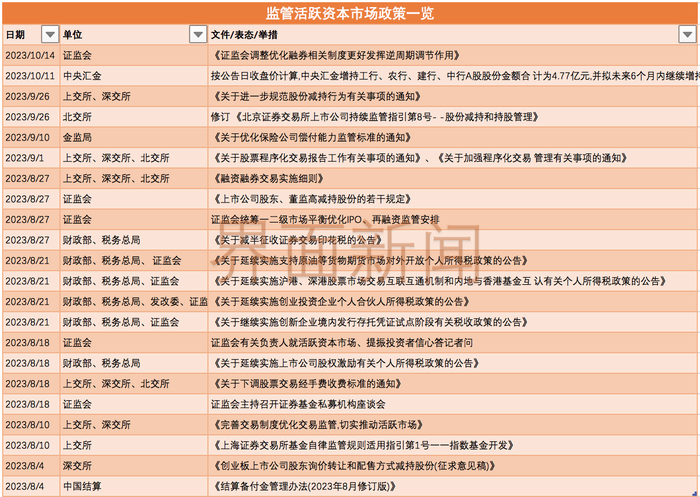Select the 金监局 unit cell
The width and height of the screenshot is (700, 497).
[134, 138]
